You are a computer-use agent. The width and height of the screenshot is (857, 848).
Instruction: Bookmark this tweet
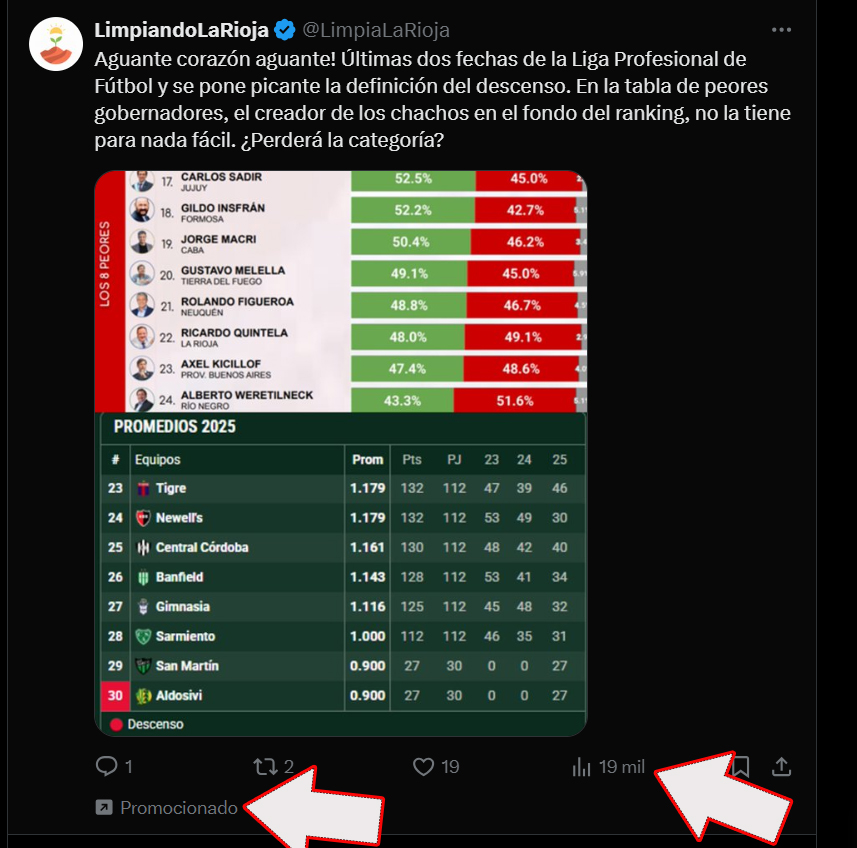point(741,767)
